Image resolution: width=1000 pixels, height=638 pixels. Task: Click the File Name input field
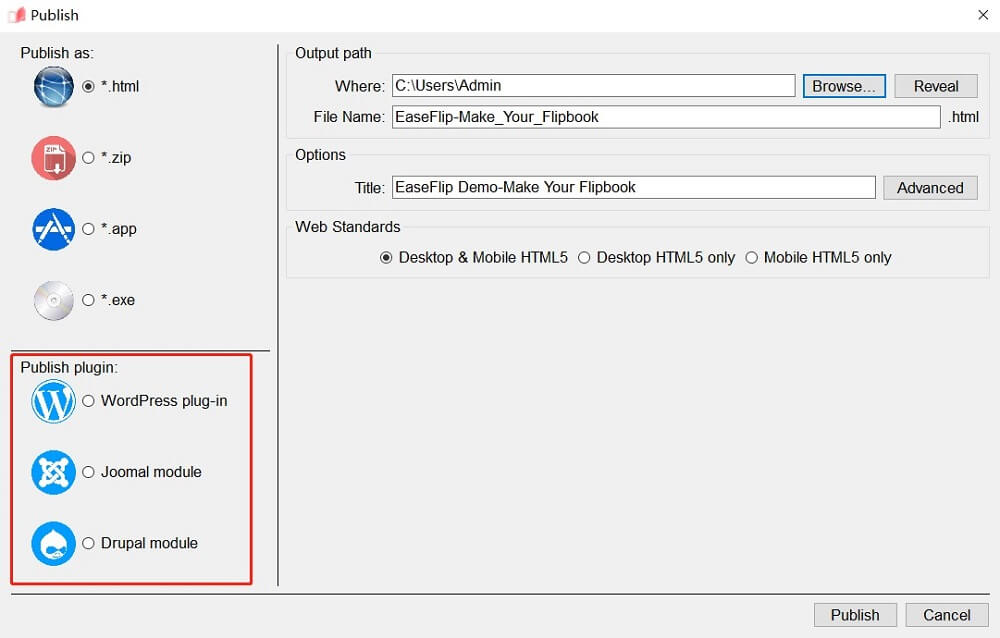click(x=665, y=117)
